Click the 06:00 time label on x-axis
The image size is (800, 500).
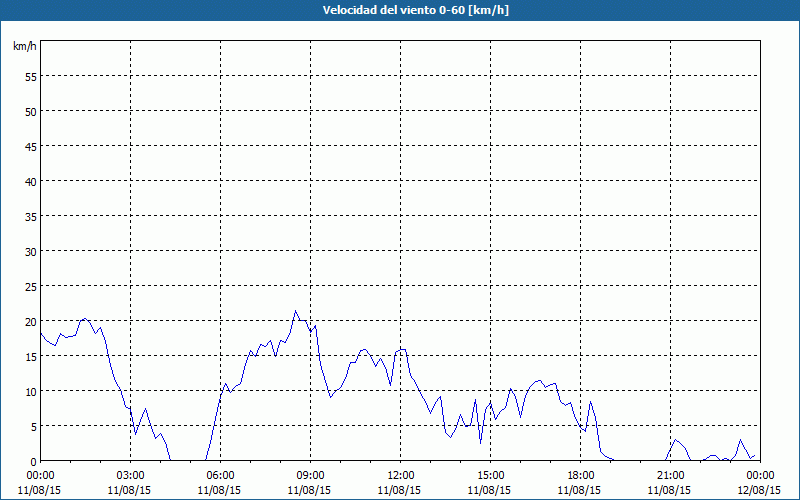(220, 476)
